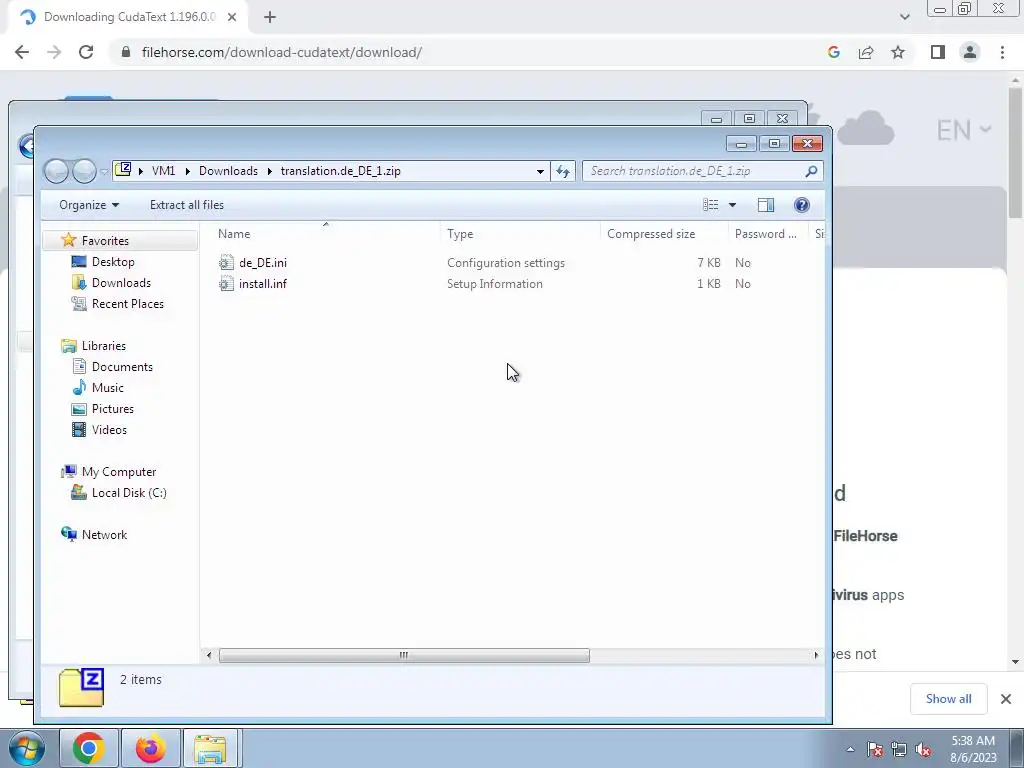Open a new Chrome tab
This screenshot has width=1024, height=768.
(x=270, y=17)
